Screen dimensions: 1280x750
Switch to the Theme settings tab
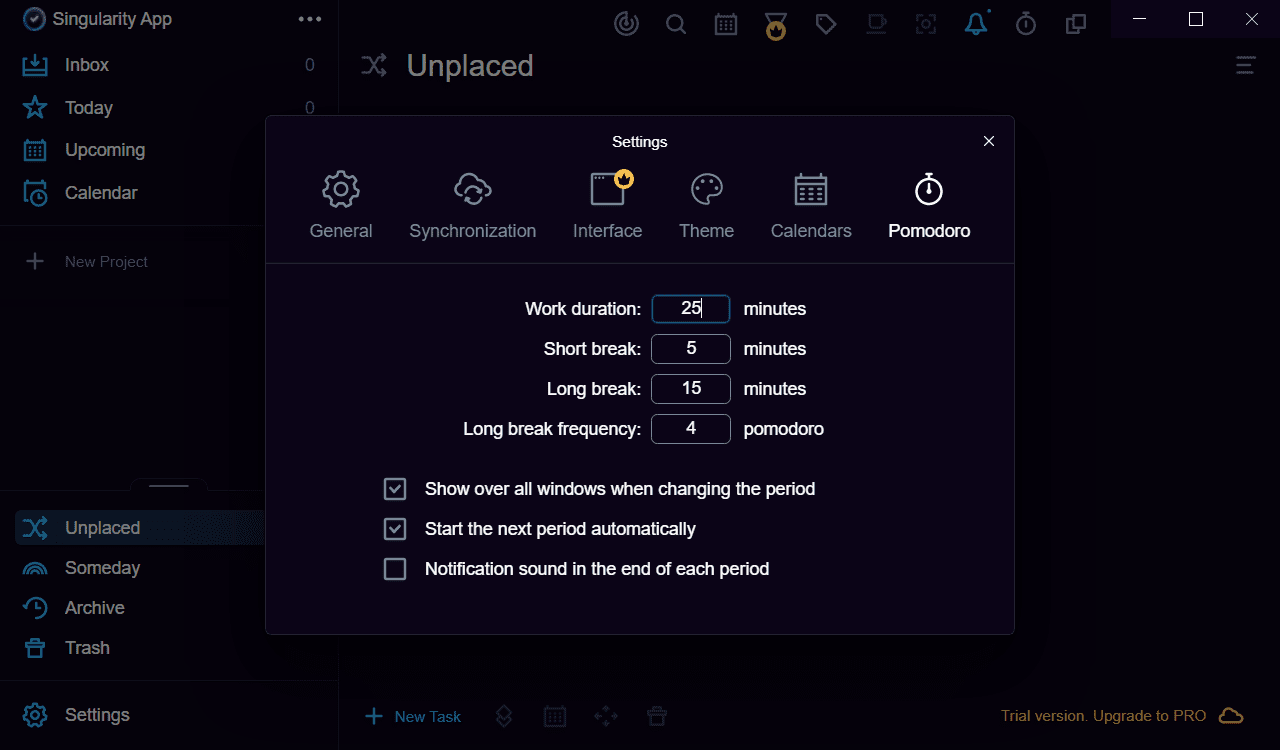click(x=706, y=204)
